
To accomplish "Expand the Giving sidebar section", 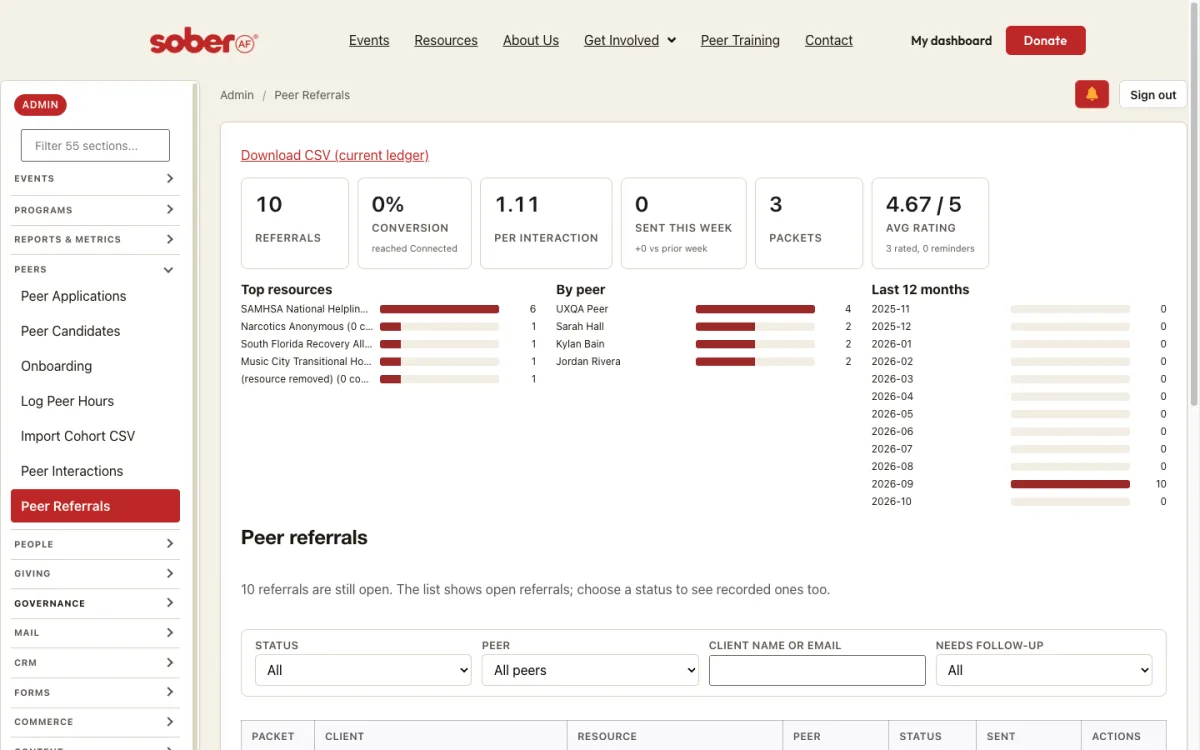I will click(x=95, y=573).
